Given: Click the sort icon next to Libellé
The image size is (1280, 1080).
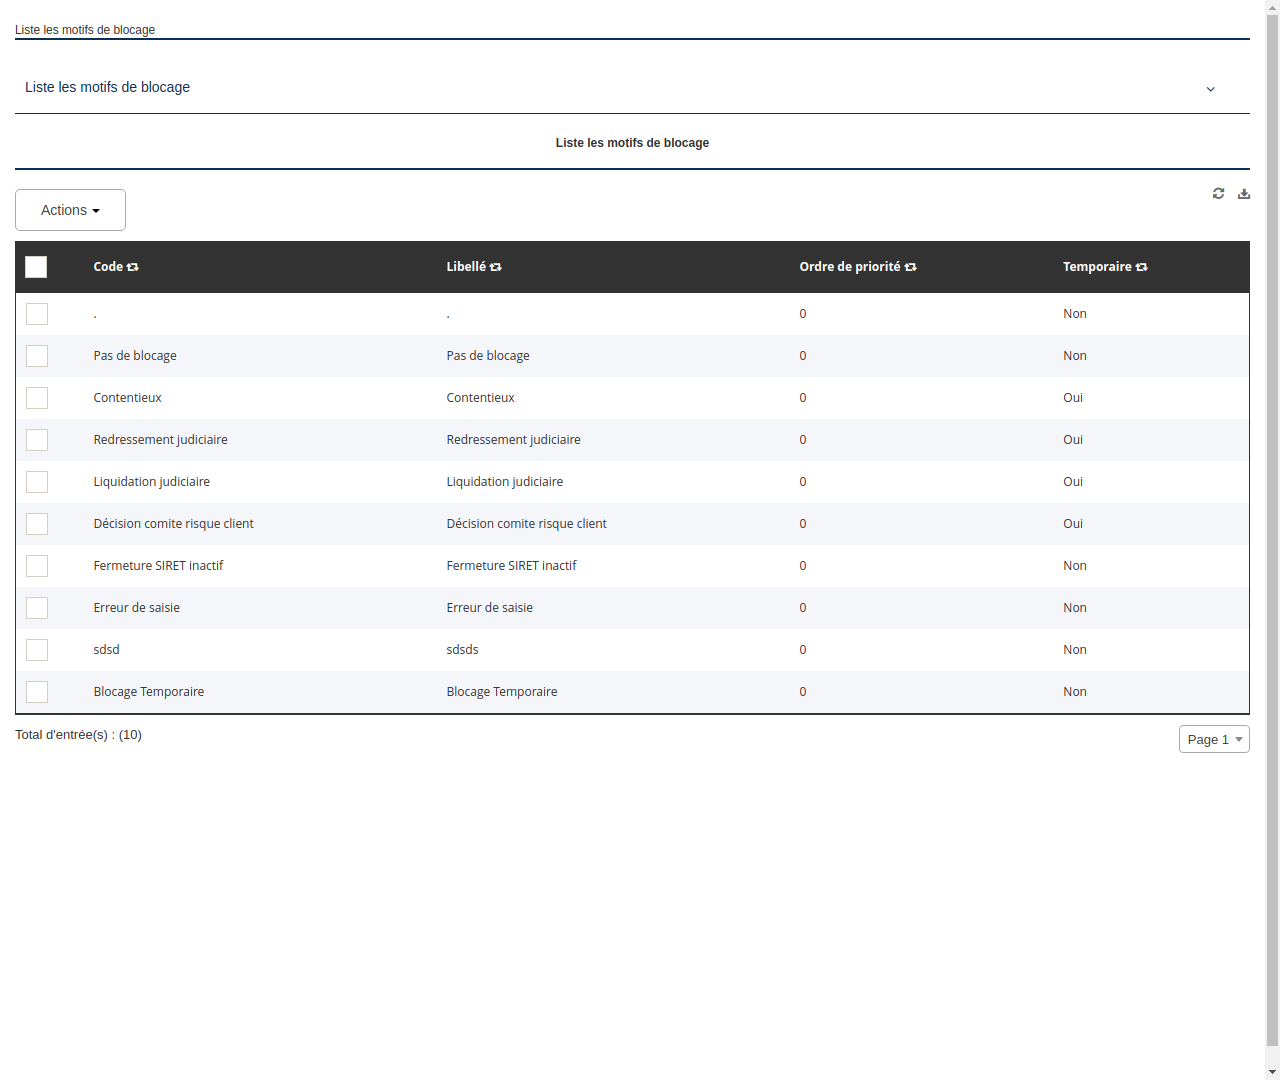Looking at the screenshot, I should tap(496, 267).
